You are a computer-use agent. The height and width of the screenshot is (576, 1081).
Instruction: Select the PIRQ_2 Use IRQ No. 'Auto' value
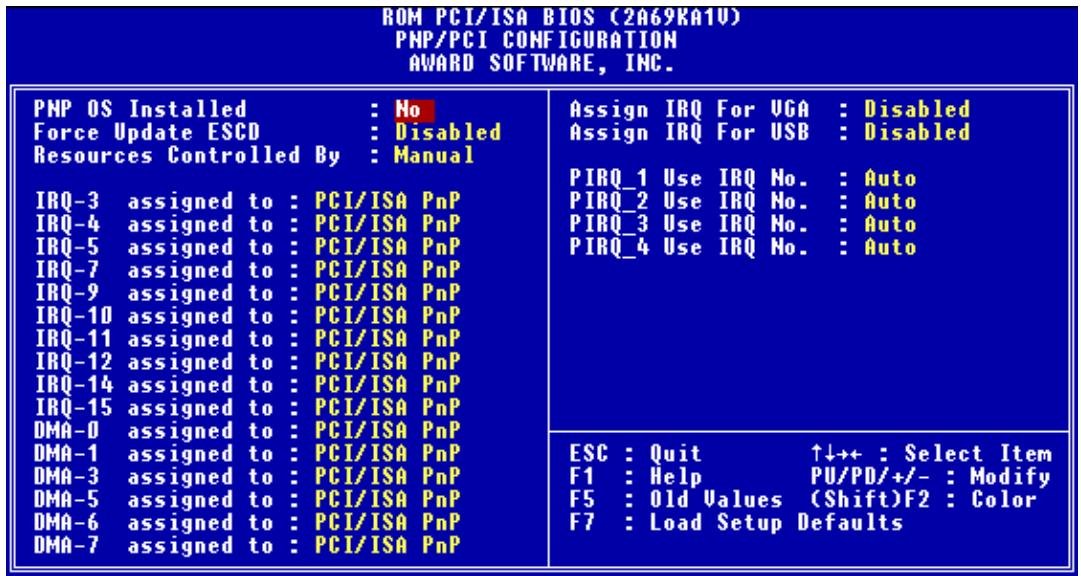pyautogui.click(x=890, y=202)
